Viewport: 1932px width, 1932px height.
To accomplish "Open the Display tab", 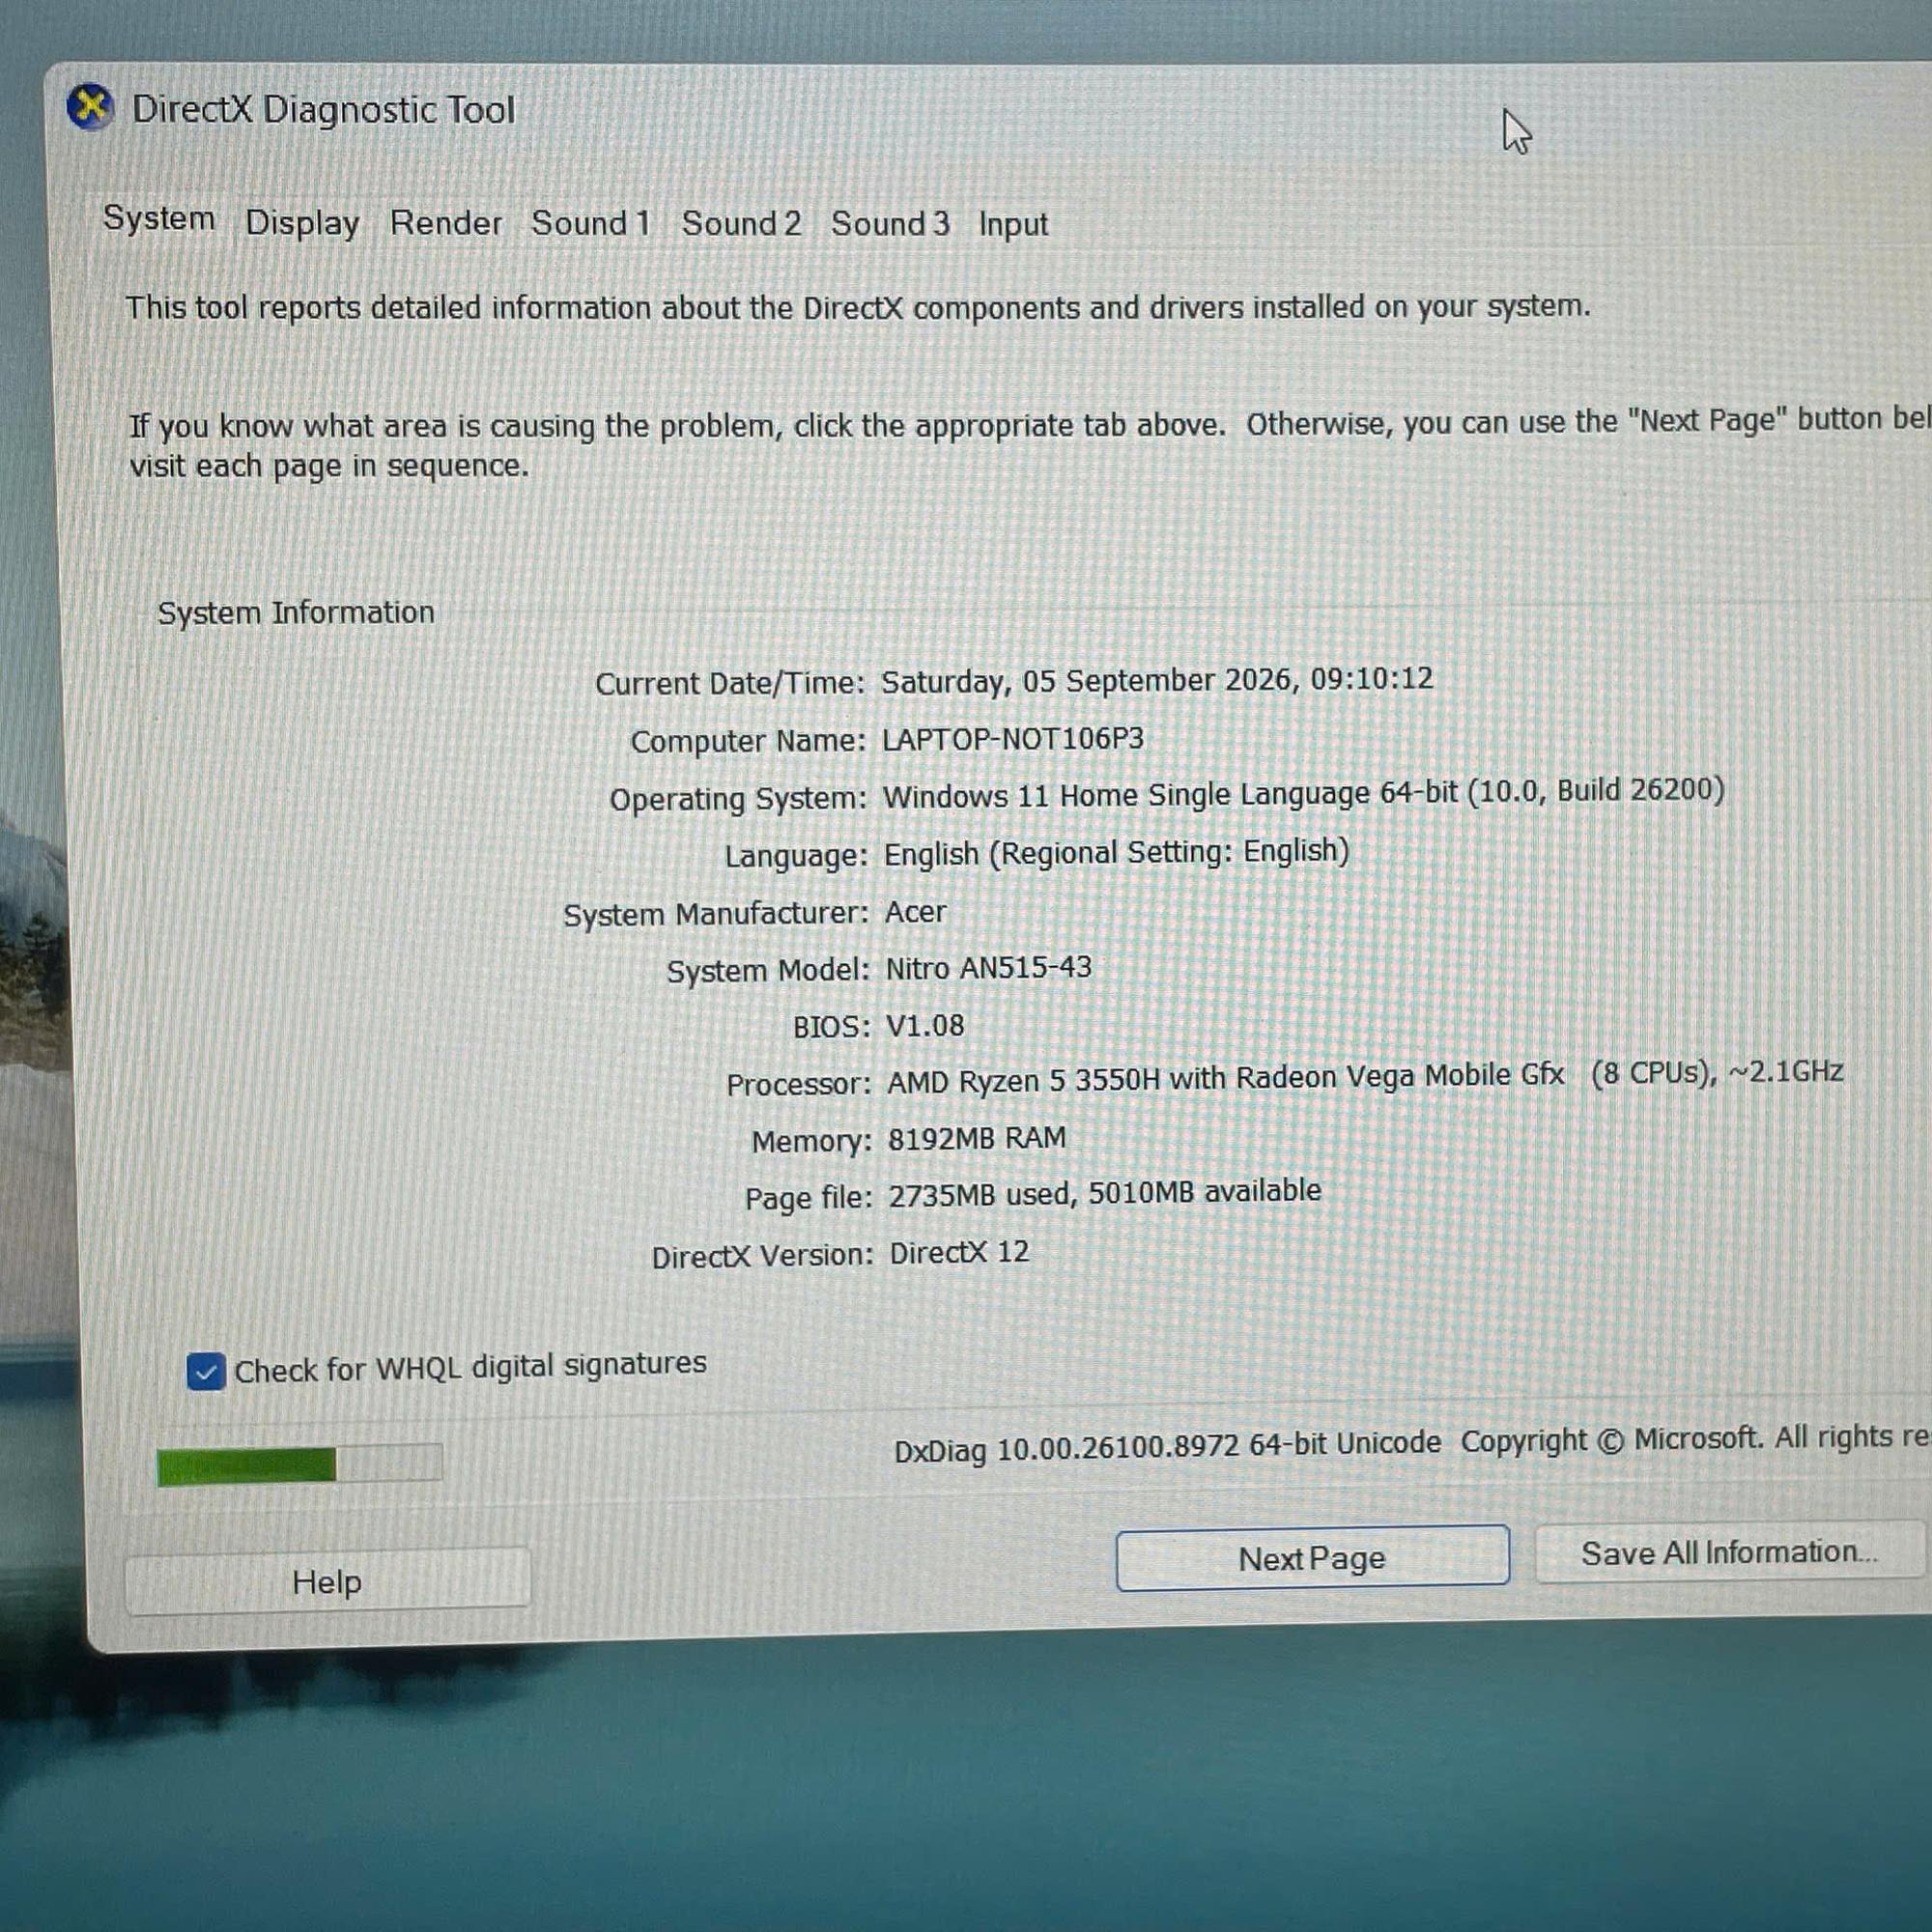I will click(x=302, y=222).
